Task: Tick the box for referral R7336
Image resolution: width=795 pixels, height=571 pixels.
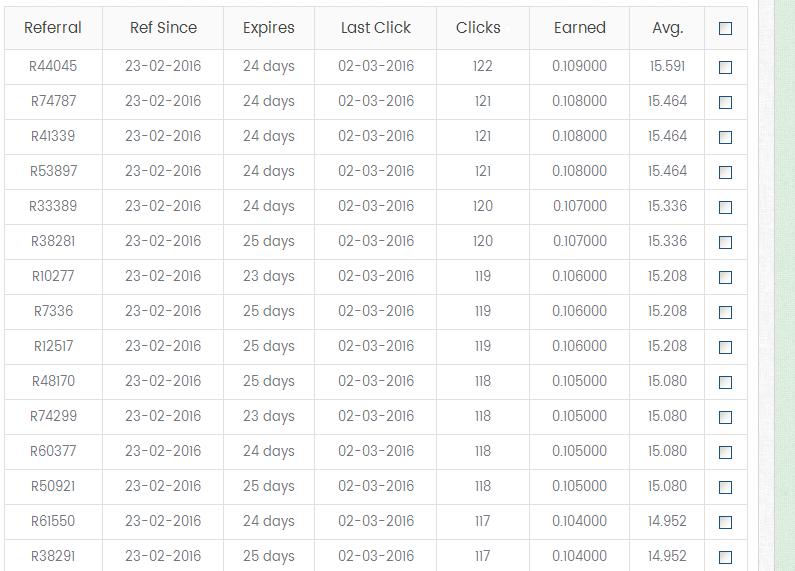Action: 726,312
